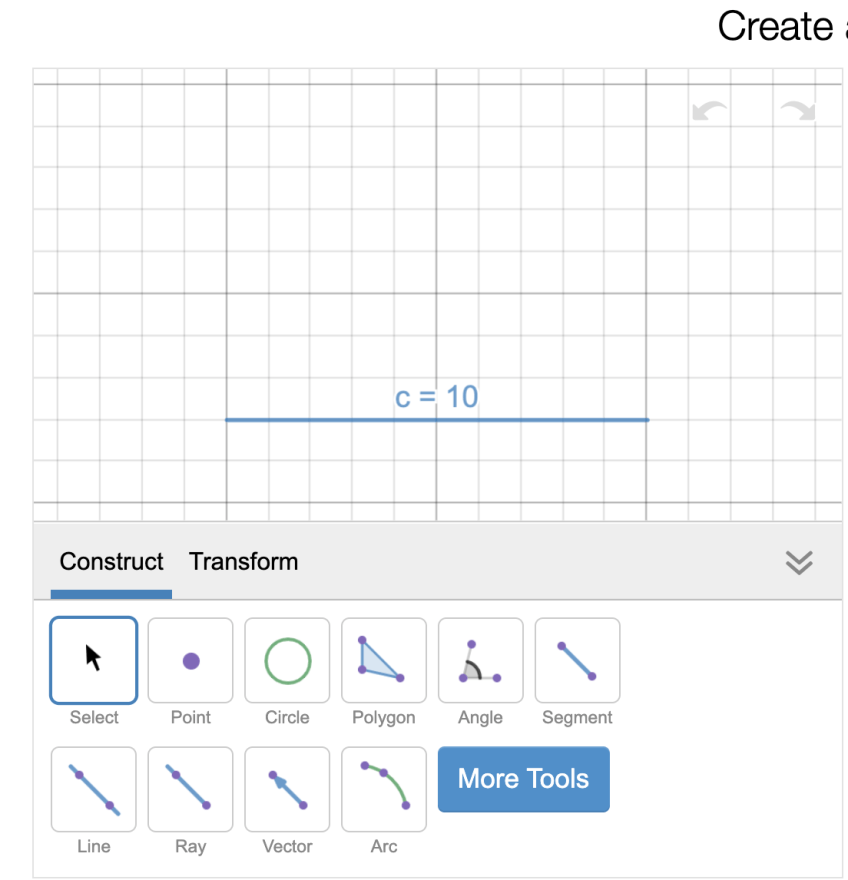The height and width of the screenshot is (880, 848).
Task: Click the undo arrow
Action: (x=709, y=111)
